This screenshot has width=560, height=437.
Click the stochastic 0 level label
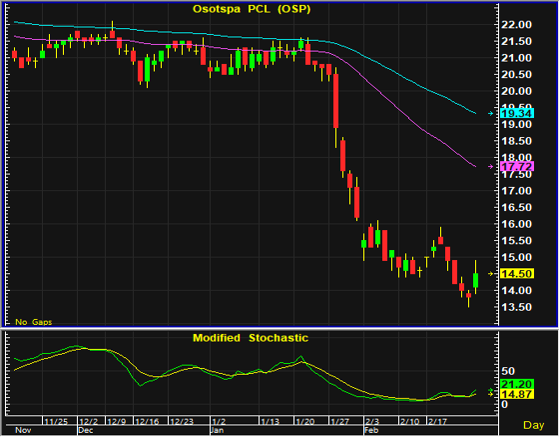click(x=504, y=405)
